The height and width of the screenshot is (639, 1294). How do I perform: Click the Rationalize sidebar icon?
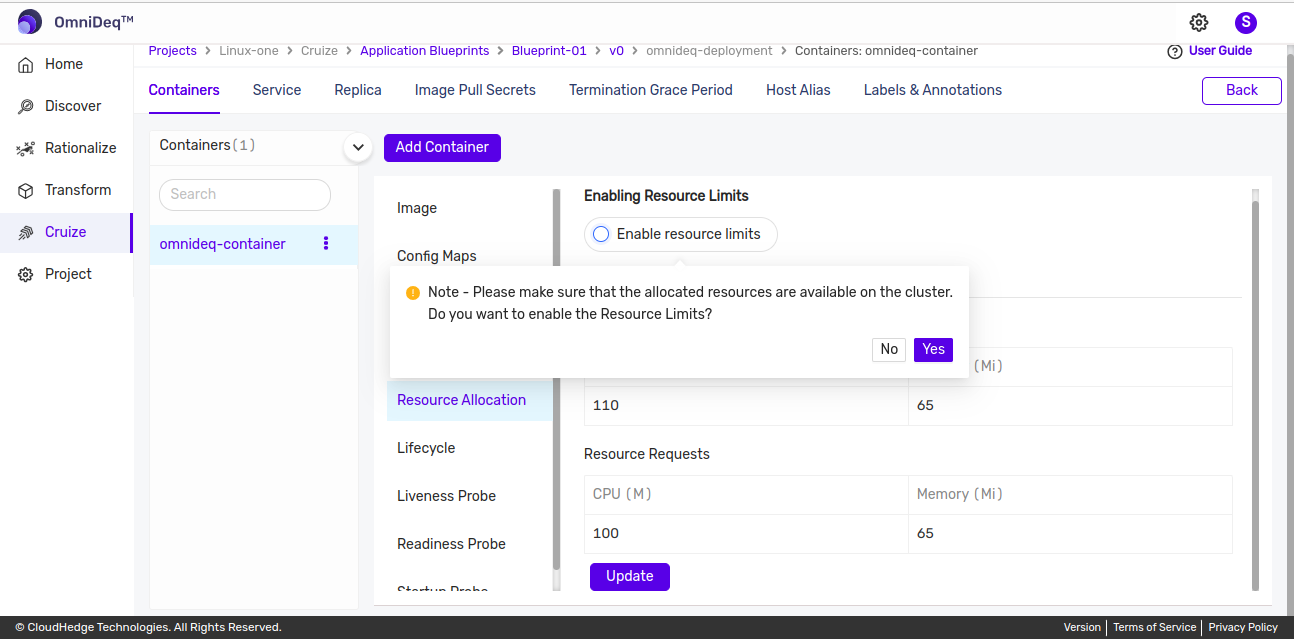[x=26, y=148]
